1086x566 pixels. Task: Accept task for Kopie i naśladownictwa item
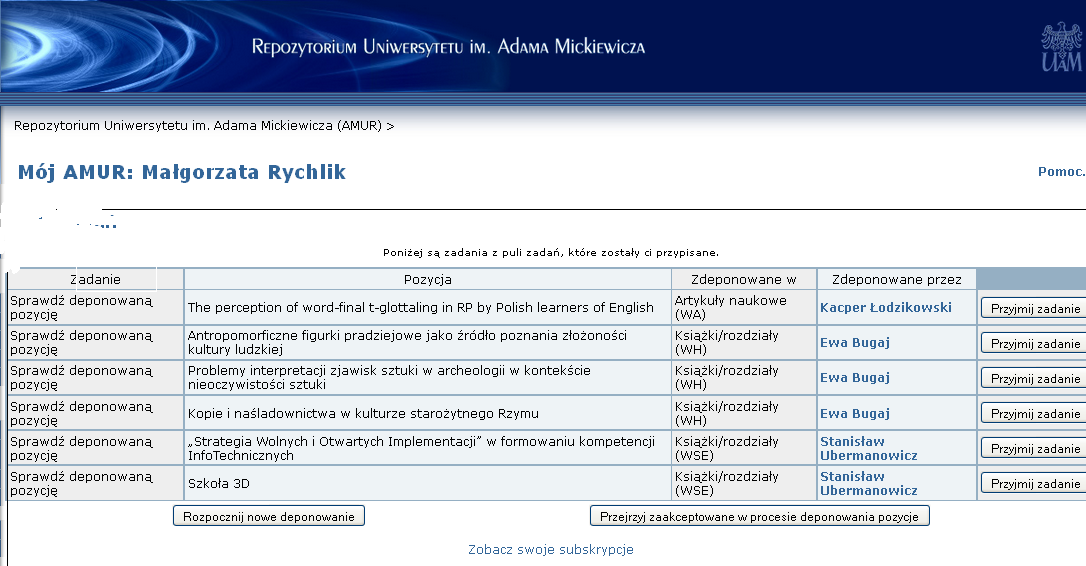1034,414
